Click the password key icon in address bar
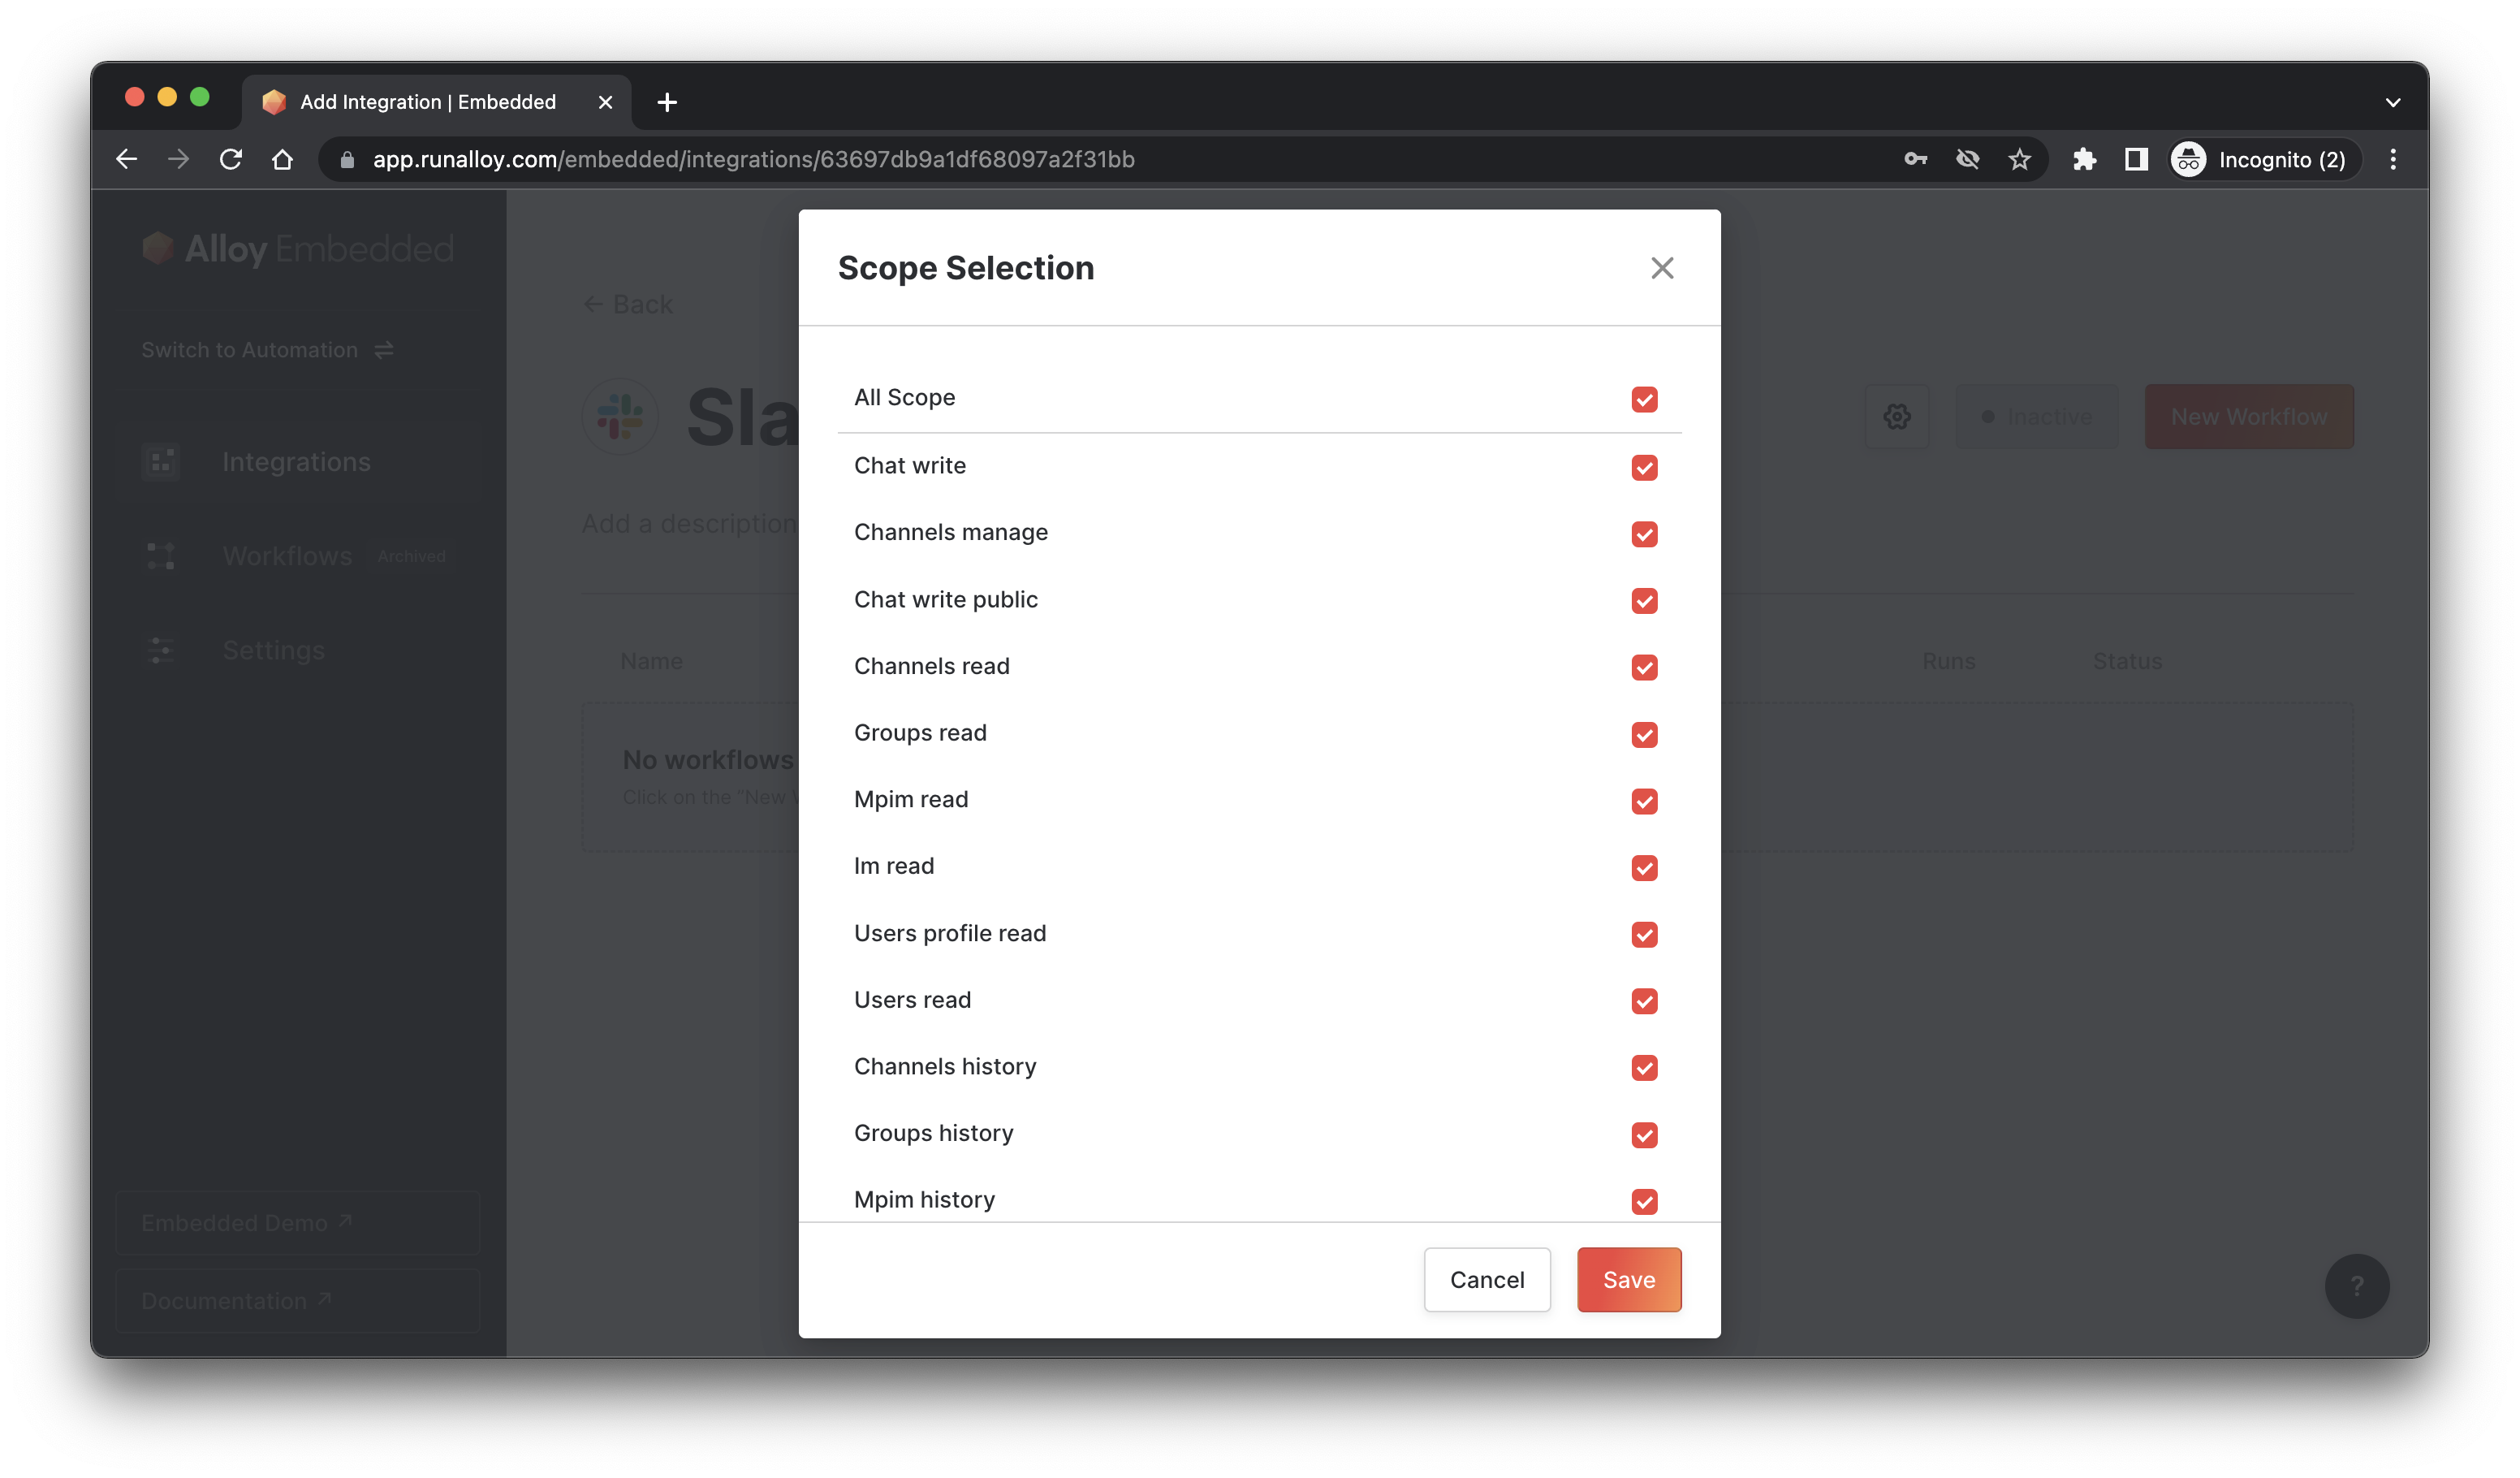The image size is (2520, 1478). click(1915, 159)
